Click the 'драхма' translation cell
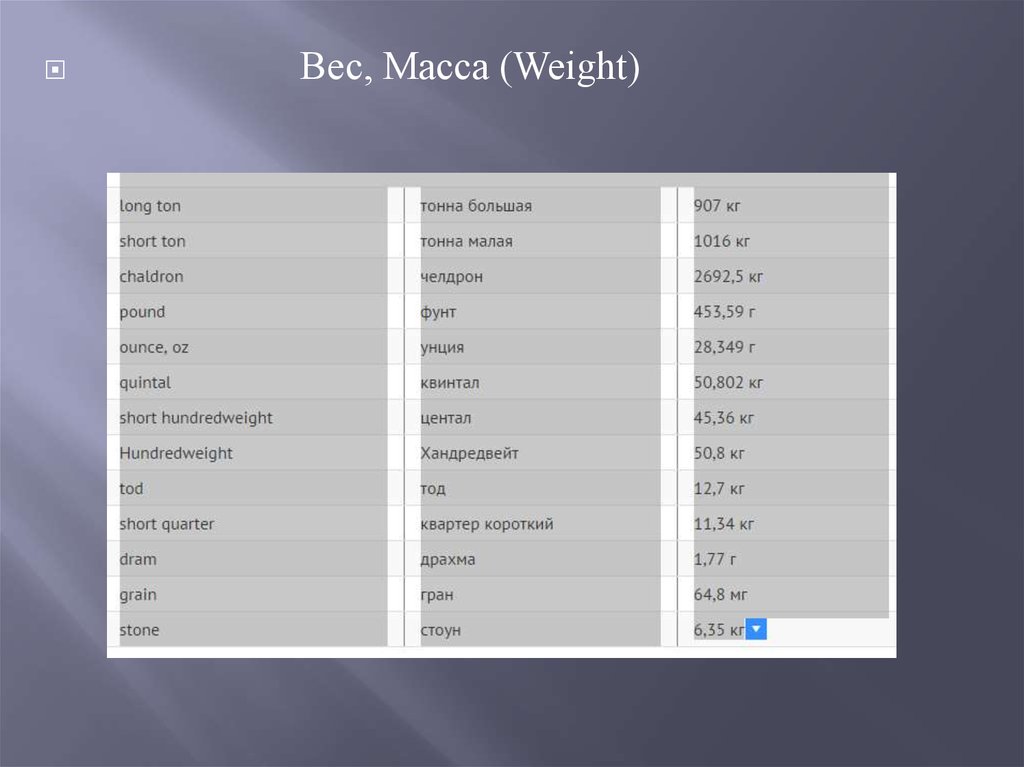Screen dimensions: 1024x767 click(x=448, y=559)
